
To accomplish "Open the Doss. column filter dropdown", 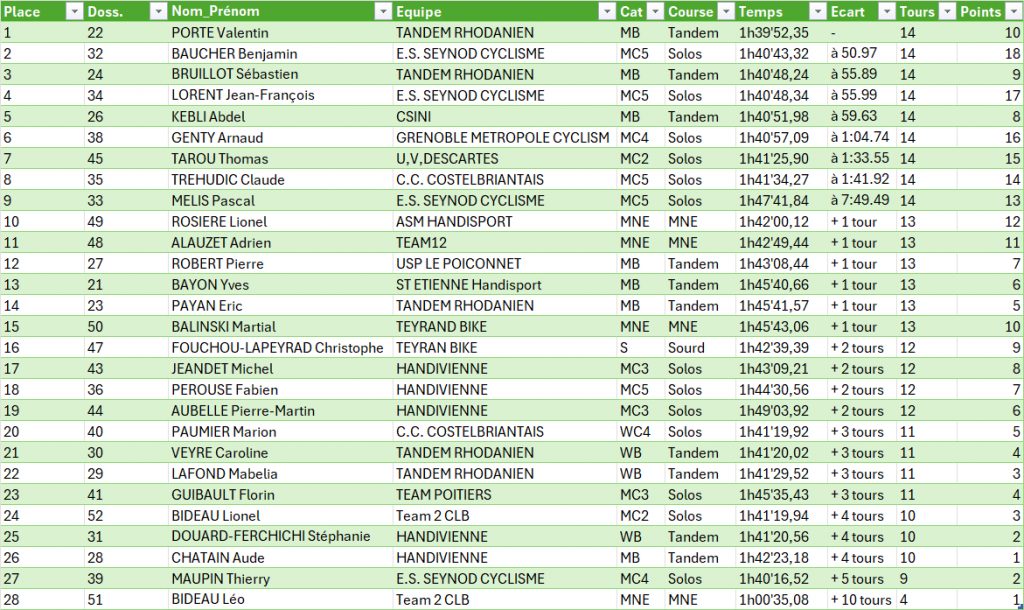I will click(158, 12).
